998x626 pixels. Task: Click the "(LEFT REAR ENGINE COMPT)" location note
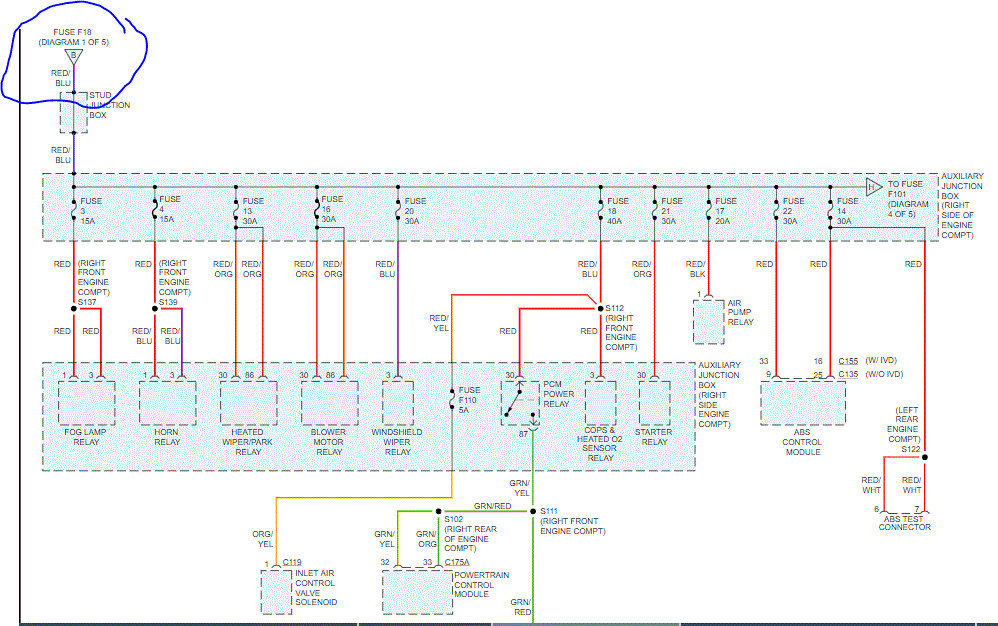coord(903,425)
